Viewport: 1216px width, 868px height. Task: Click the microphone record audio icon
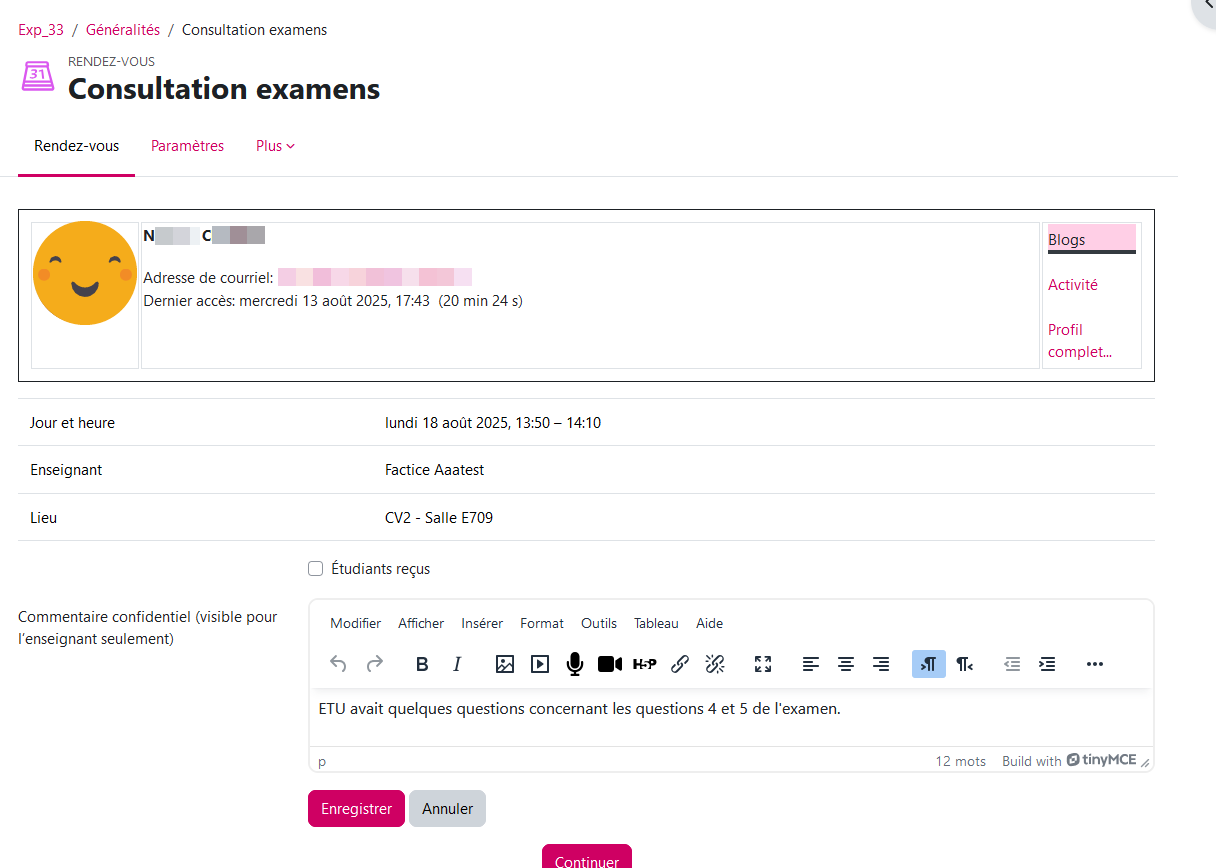574,664
